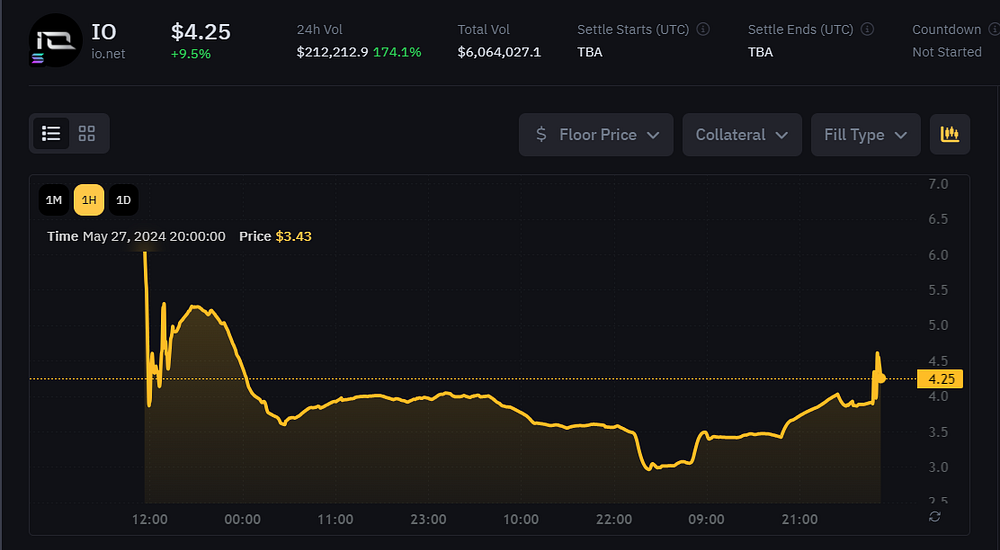Click the 5.0 price axis label

(x=938, y=325)
